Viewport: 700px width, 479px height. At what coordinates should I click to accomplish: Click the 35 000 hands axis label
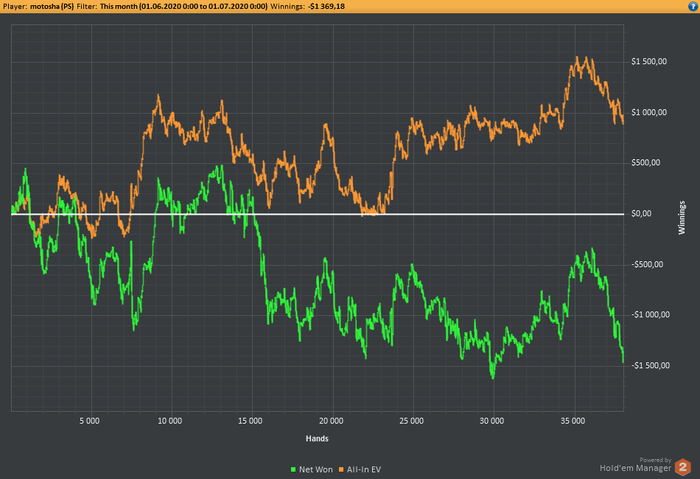572,421
